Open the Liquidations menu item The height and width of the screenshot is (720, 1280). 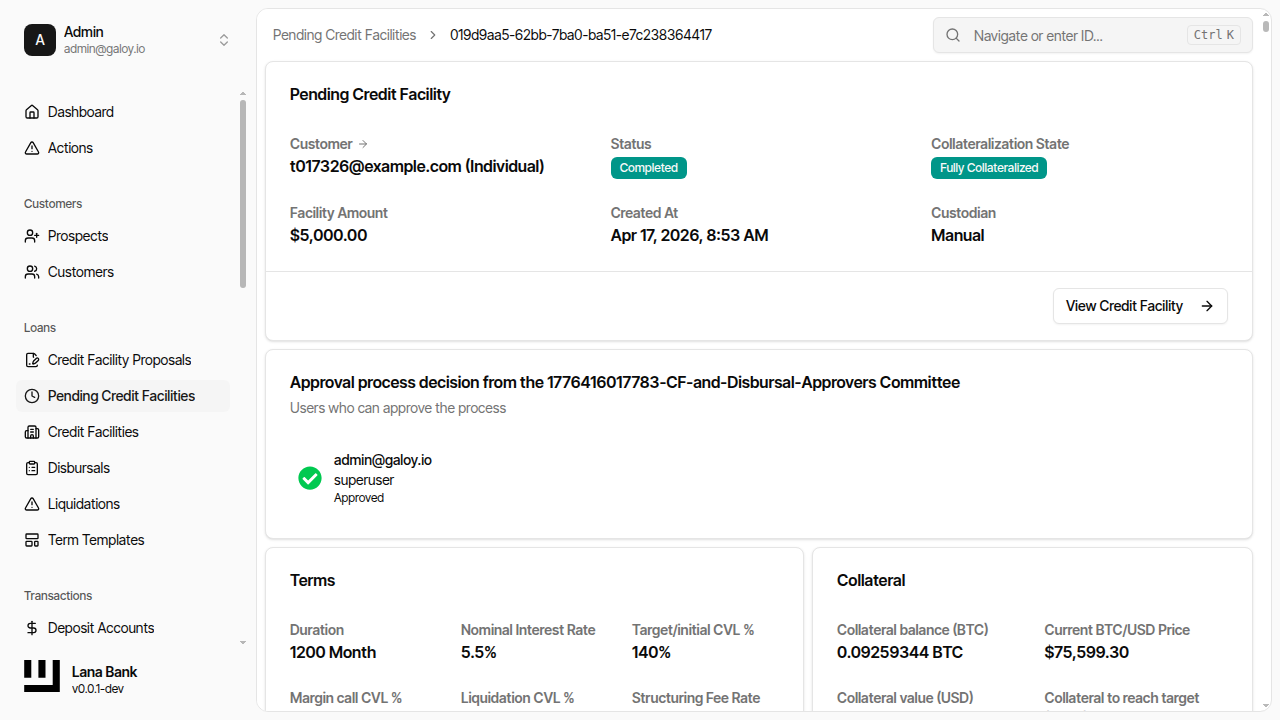pos(83,504)
